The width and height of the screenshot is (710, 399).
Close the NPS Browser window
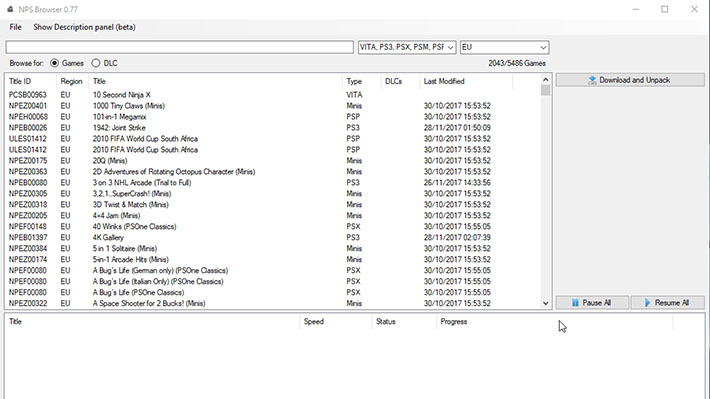(x=694, y=9)
